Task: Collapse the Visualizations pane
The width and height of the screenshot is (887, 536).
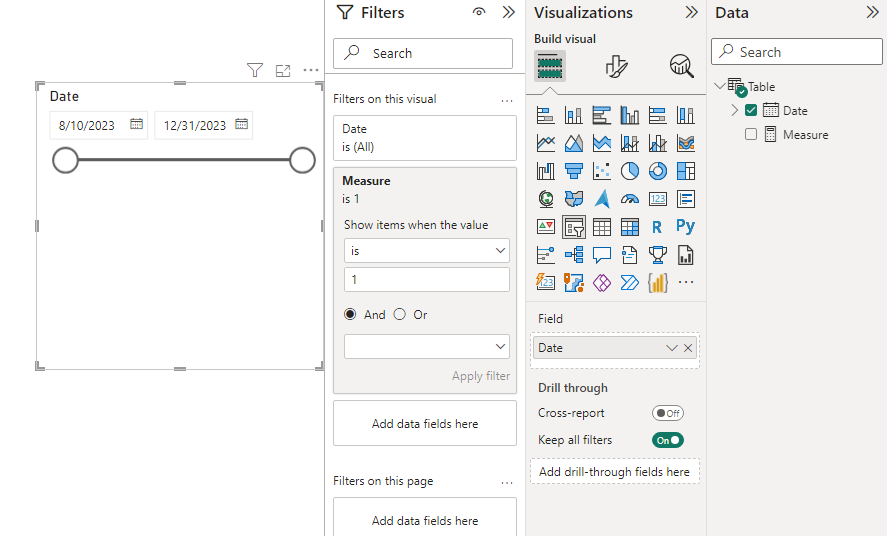Action: 691,12
